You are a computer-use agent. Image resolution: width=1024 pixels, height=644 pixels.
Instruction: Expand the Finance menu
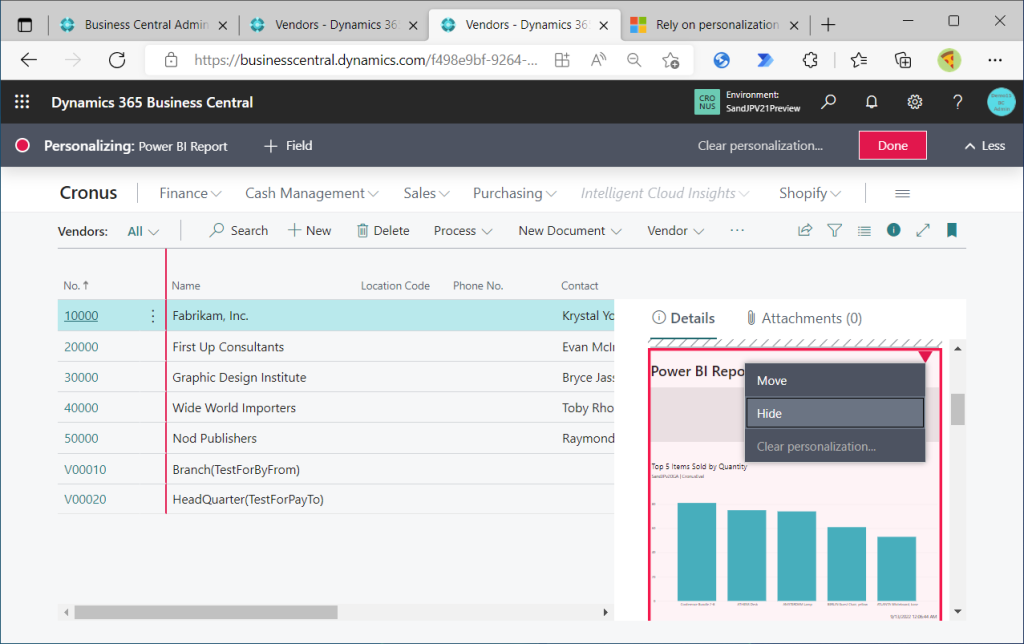pyautogui.click(x=190, y=193)
